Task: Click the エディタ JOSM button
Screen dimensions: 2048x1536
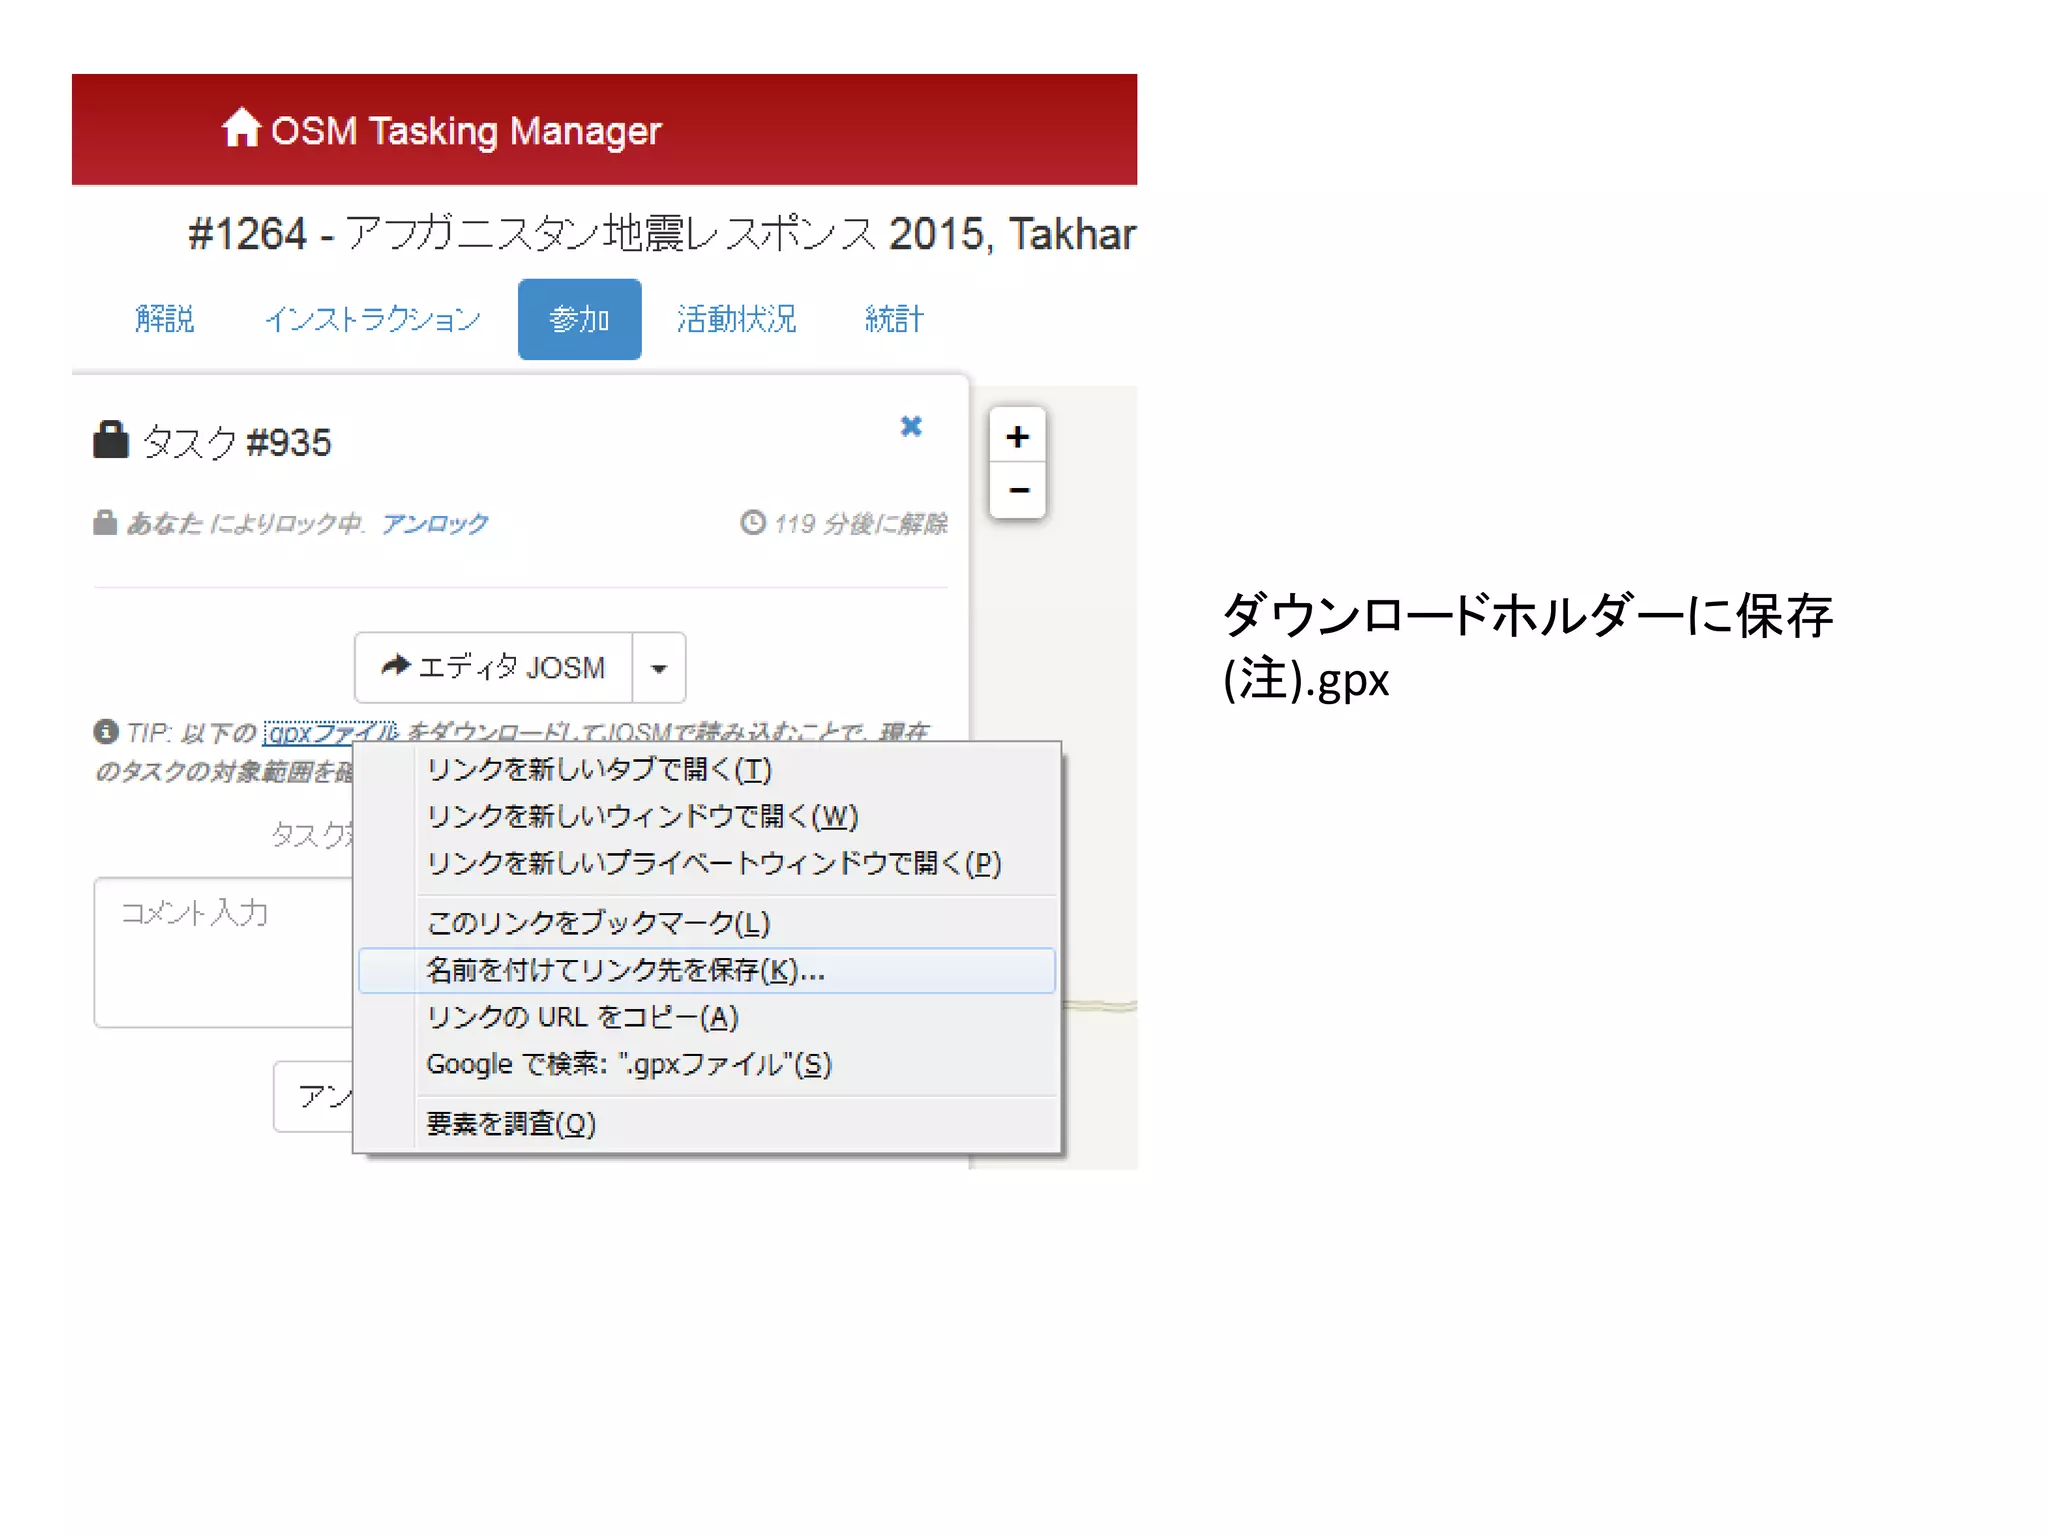Action: (494, 667)
